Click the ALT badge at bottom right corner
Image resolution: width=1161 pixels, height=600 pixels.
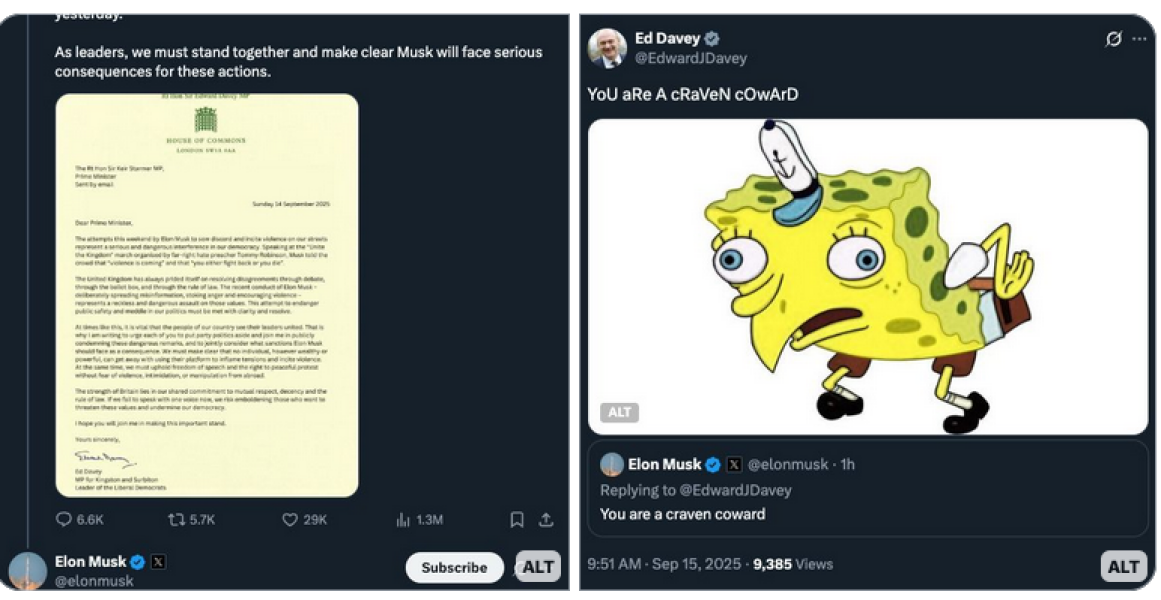click(x=1124, y=566)
